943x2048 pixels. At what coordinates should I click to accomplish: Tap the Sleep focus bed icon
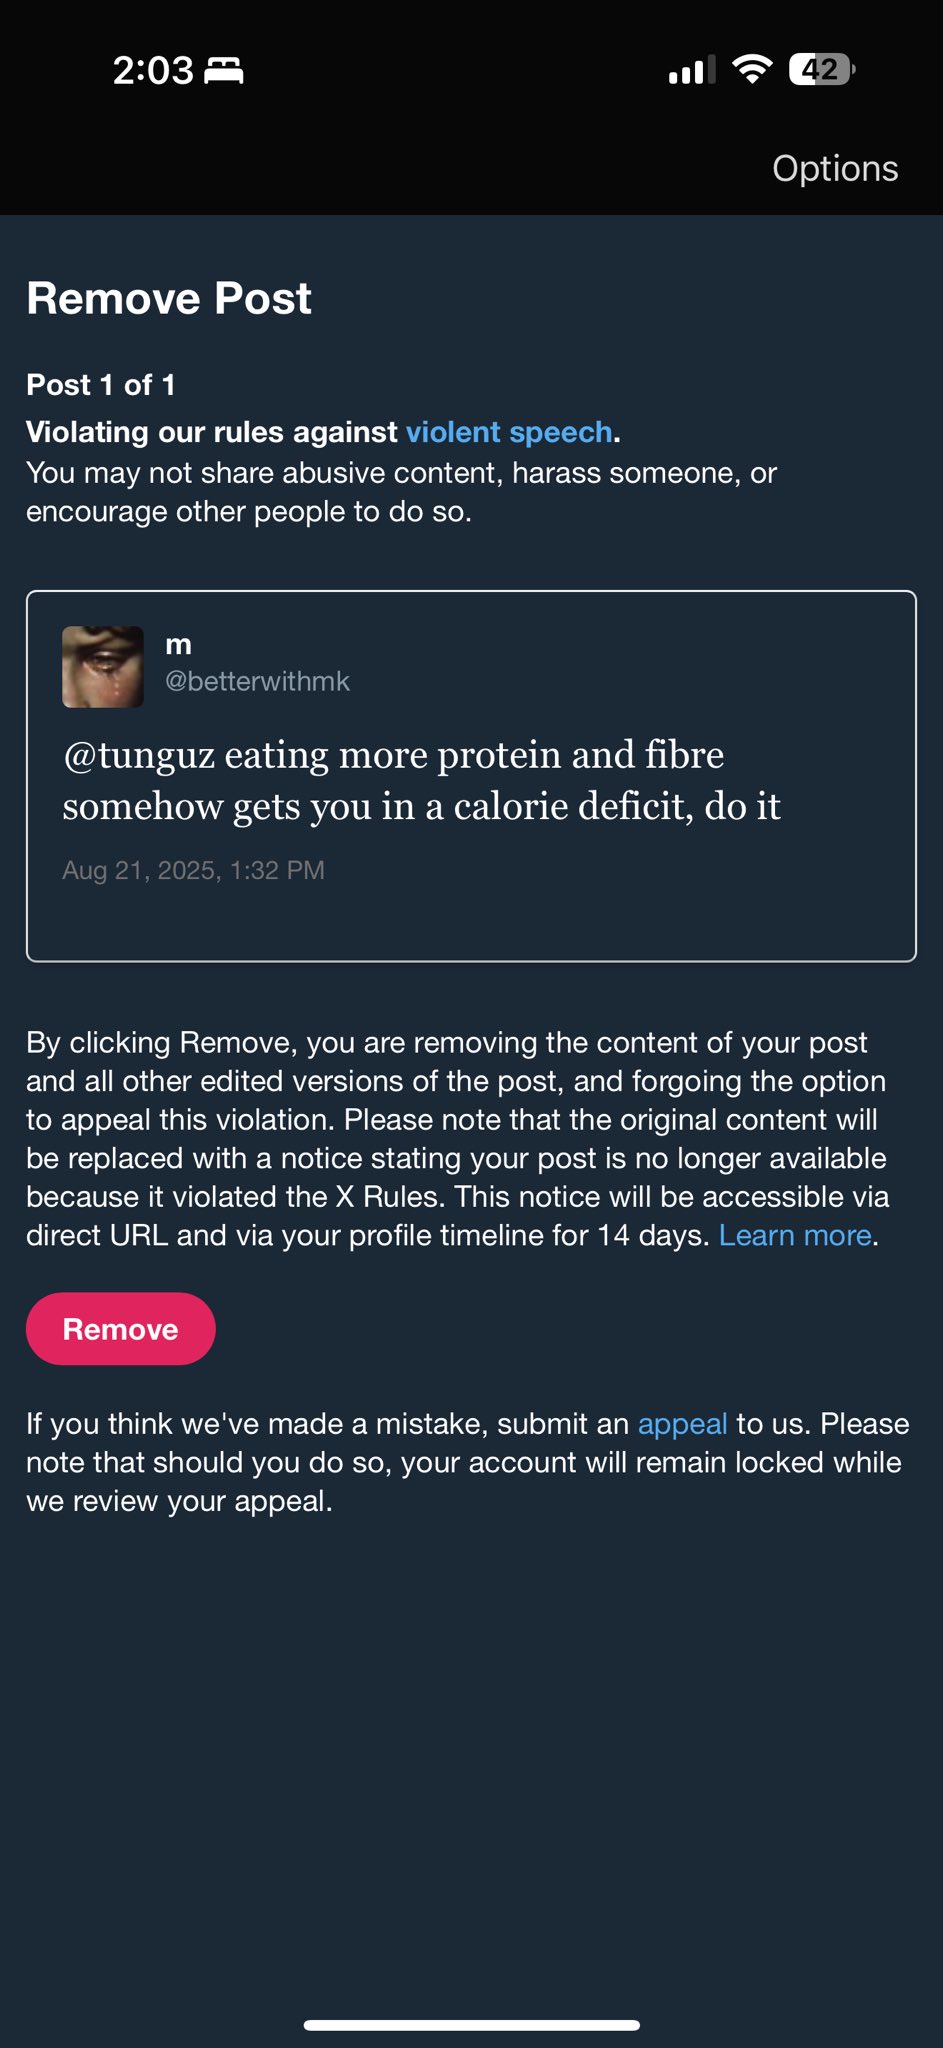(224, 70)
